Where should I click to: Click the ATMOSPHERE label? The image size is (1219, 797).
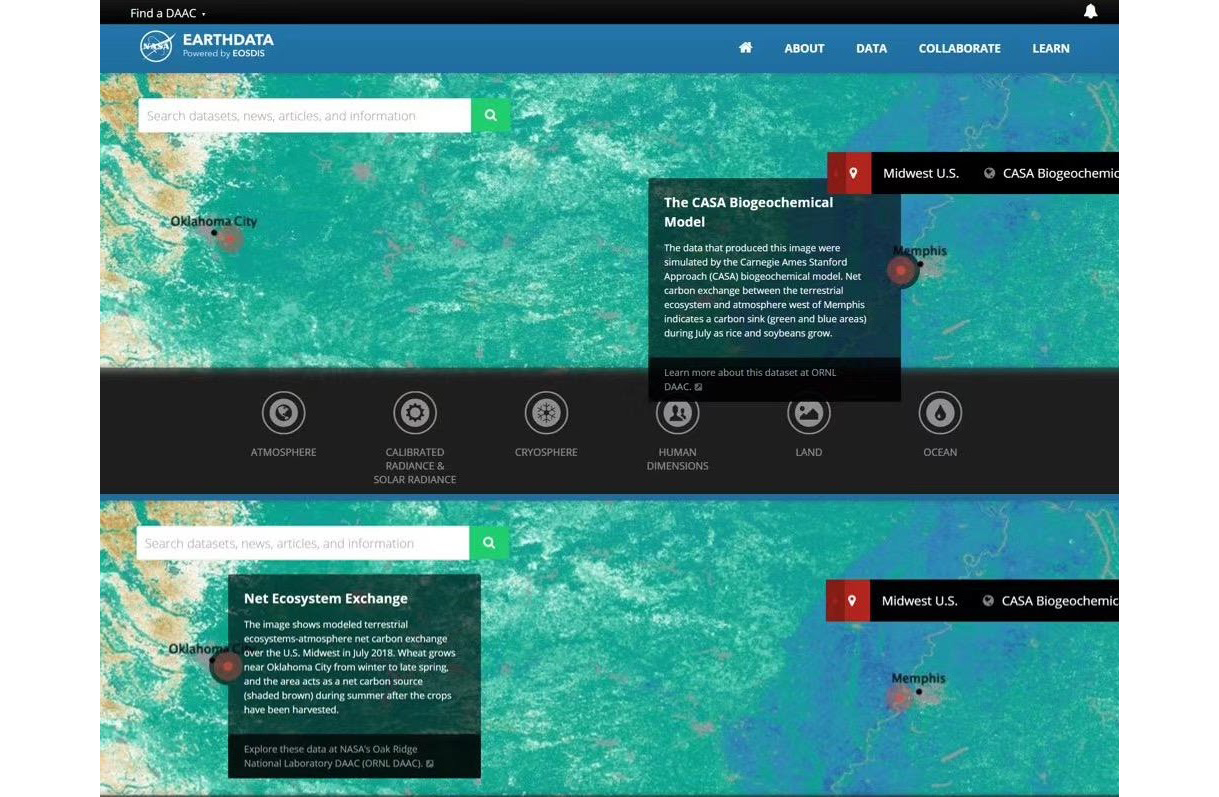[284, 452]
